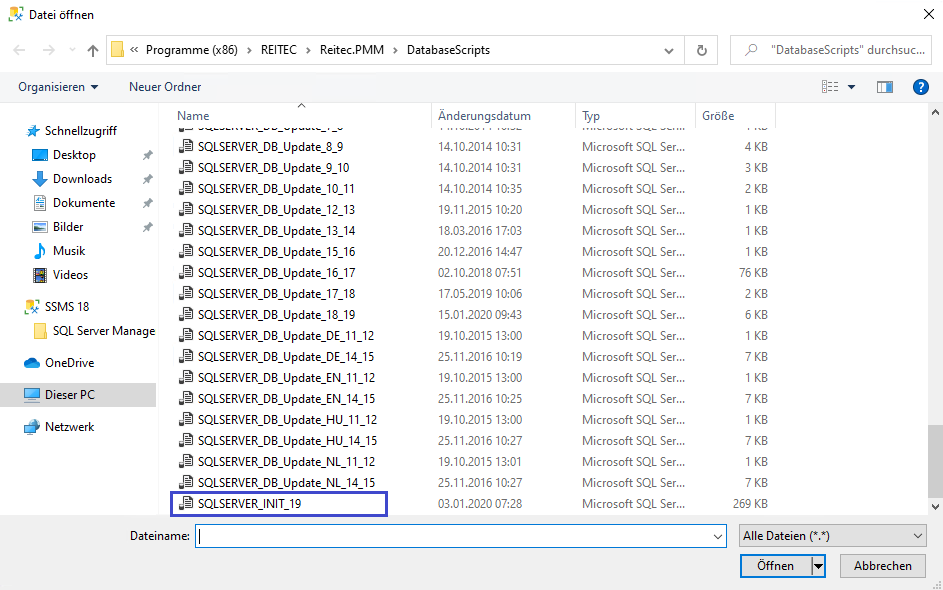Open the view options dropdown arrow

[x=852, y=87]
